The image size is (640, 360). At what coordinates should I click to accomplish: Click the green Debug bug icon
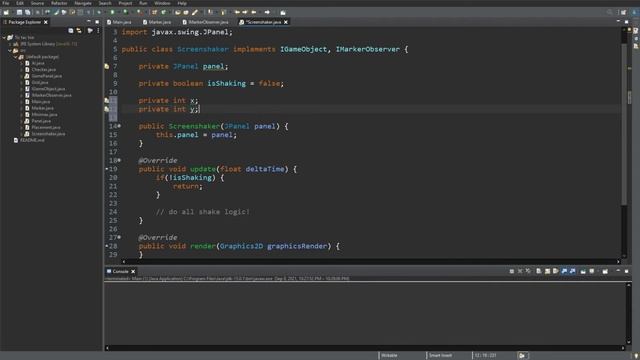(x=99, y=12)
